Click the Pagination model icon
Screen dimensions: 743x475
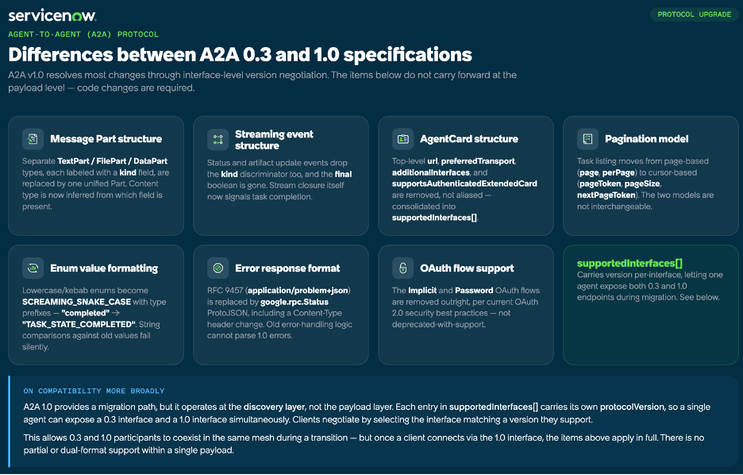pos(588,139)
